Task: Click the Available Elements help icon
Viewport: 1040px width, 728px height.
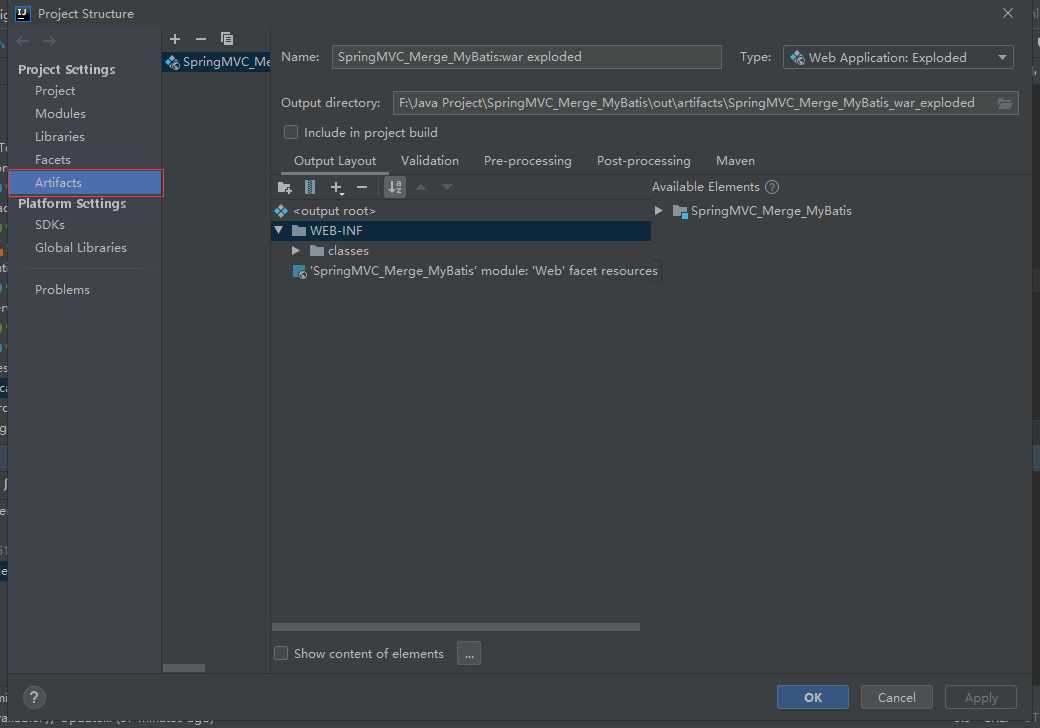Action: point(772,187)
